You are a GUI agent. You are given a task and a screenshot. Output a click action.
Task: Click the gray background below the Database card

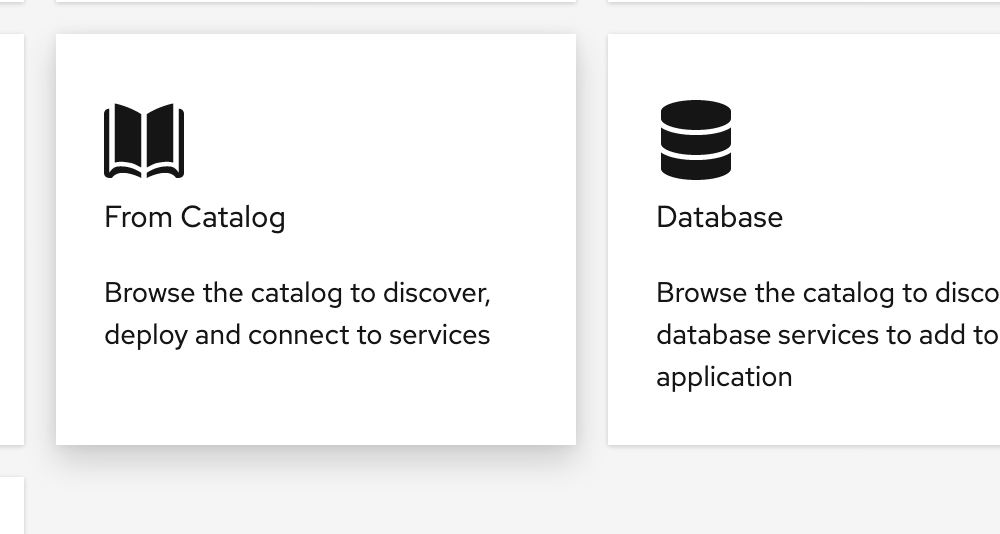click(804, 490)
